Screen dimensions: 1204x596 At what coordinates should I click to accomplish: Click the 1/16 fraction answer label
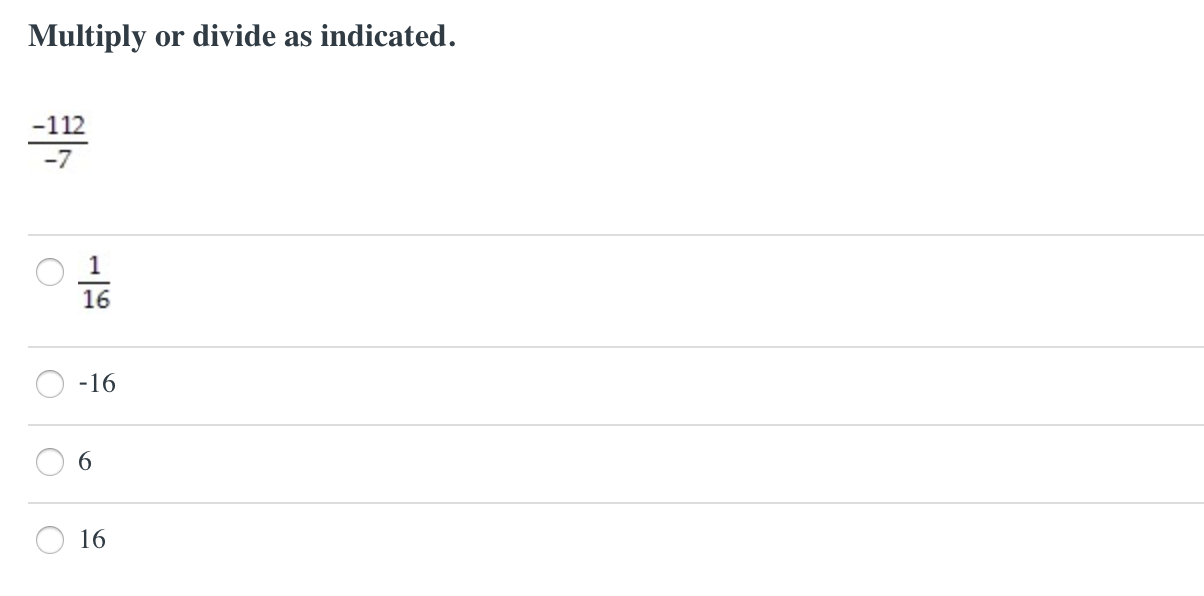point(96,283)
